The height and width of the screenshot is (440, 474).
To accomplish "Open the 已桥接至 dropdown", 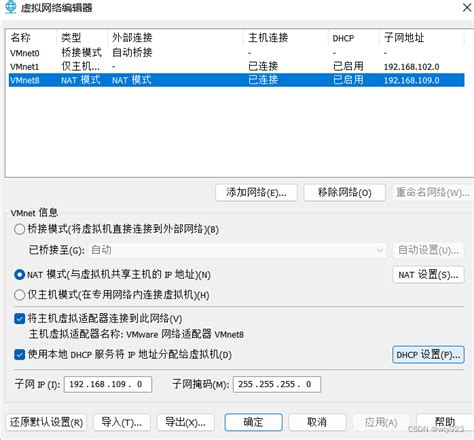I will (x=237, y=250).
